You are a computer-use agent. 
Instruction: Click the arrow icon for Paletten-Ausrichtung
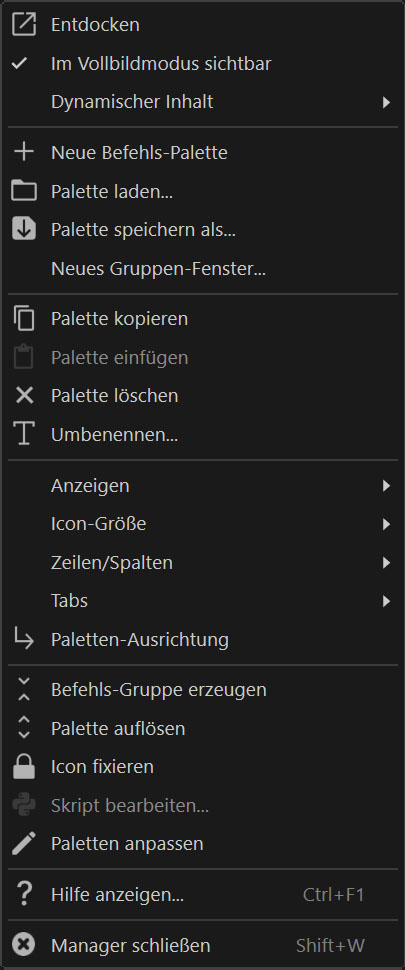click(24, 638)
